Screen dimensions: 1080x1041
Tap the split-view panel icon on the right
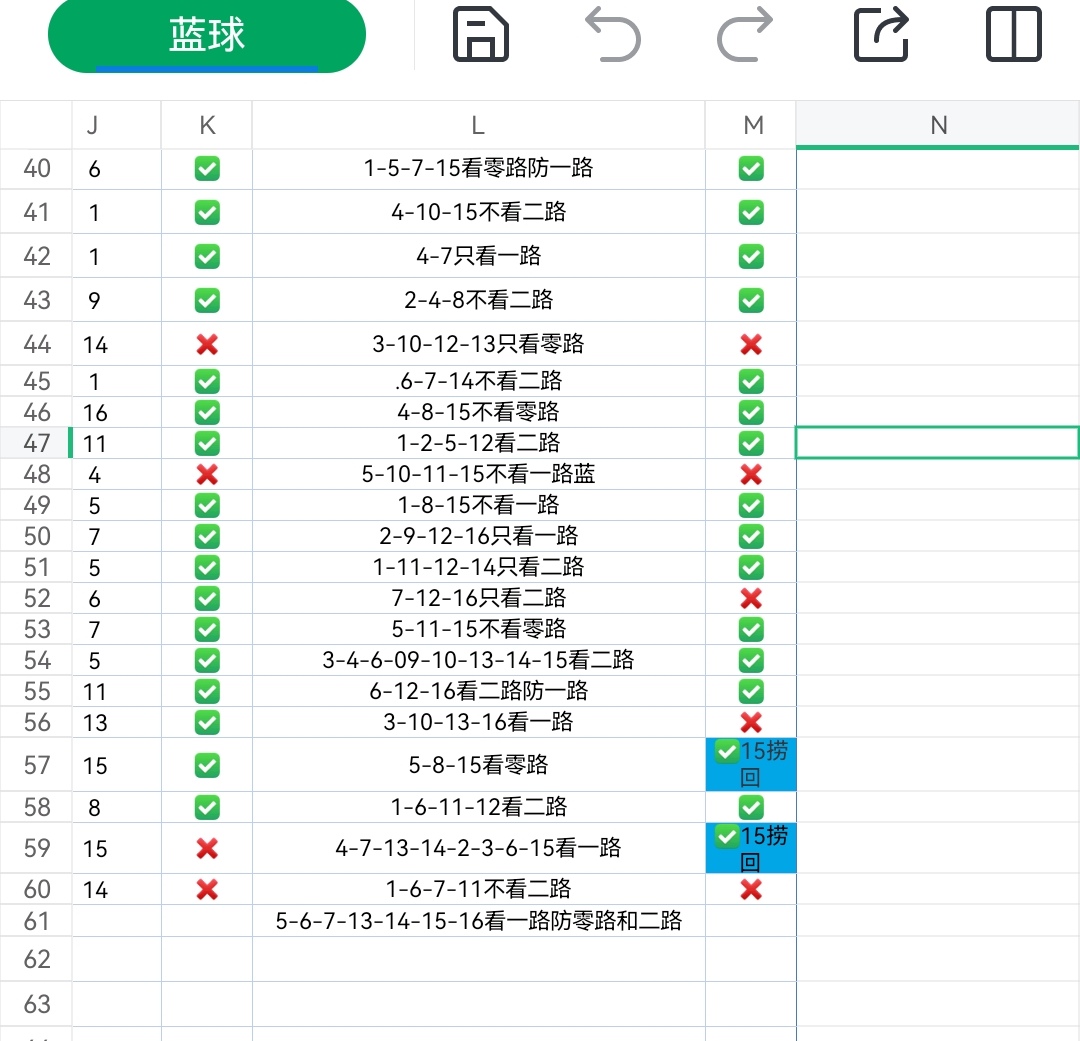(1014, 34)
